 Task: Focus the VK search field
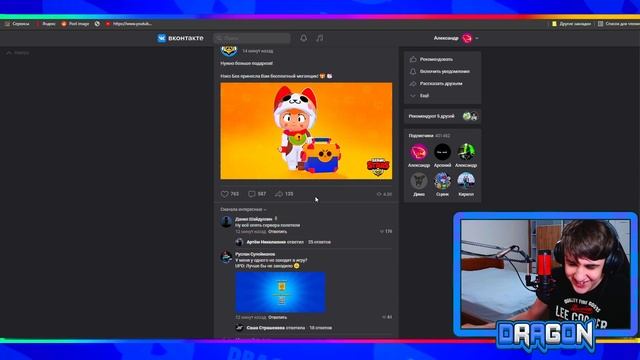click(x=252, y=38)
